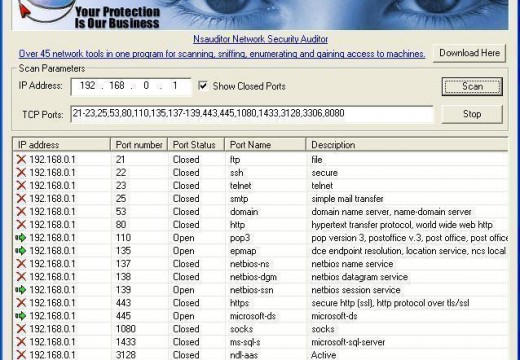Select the epmap port name cell
Image resolution: width=520 pixels, height=360 pixels.
[x=243, y=251]
